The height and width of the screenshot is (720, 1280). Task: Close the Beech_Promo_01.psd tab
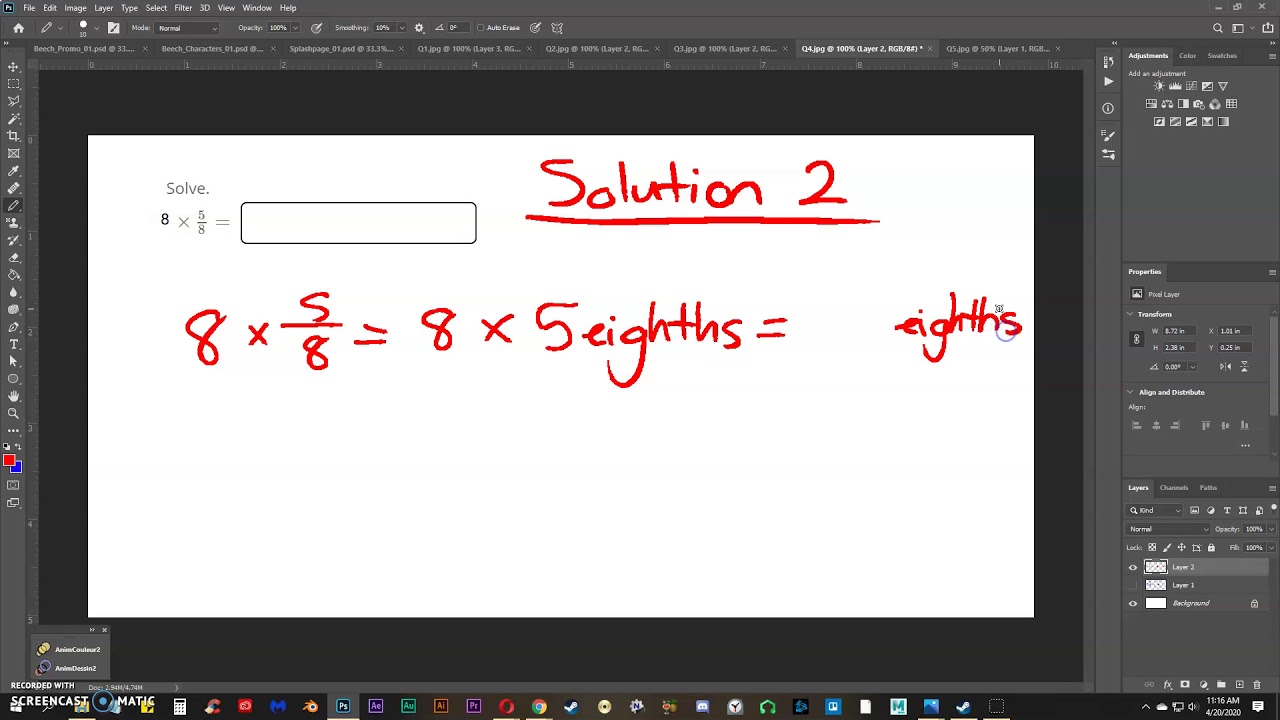coord(145,48)
